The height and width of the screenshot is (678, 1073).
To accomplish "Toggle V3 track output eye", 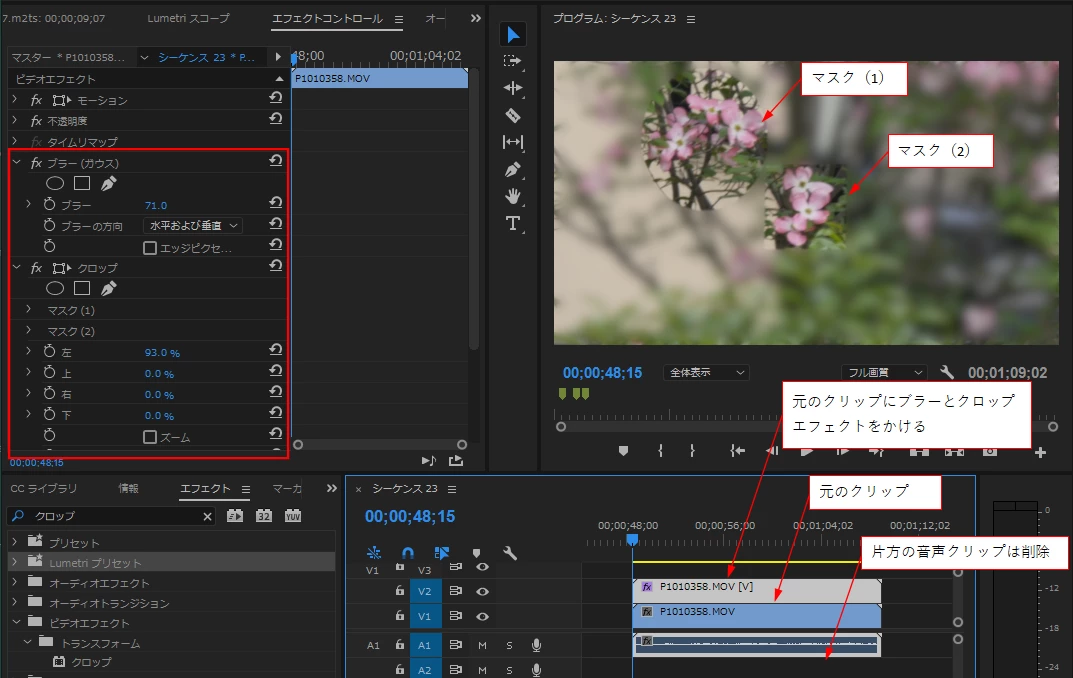I will tap(482, 567).
